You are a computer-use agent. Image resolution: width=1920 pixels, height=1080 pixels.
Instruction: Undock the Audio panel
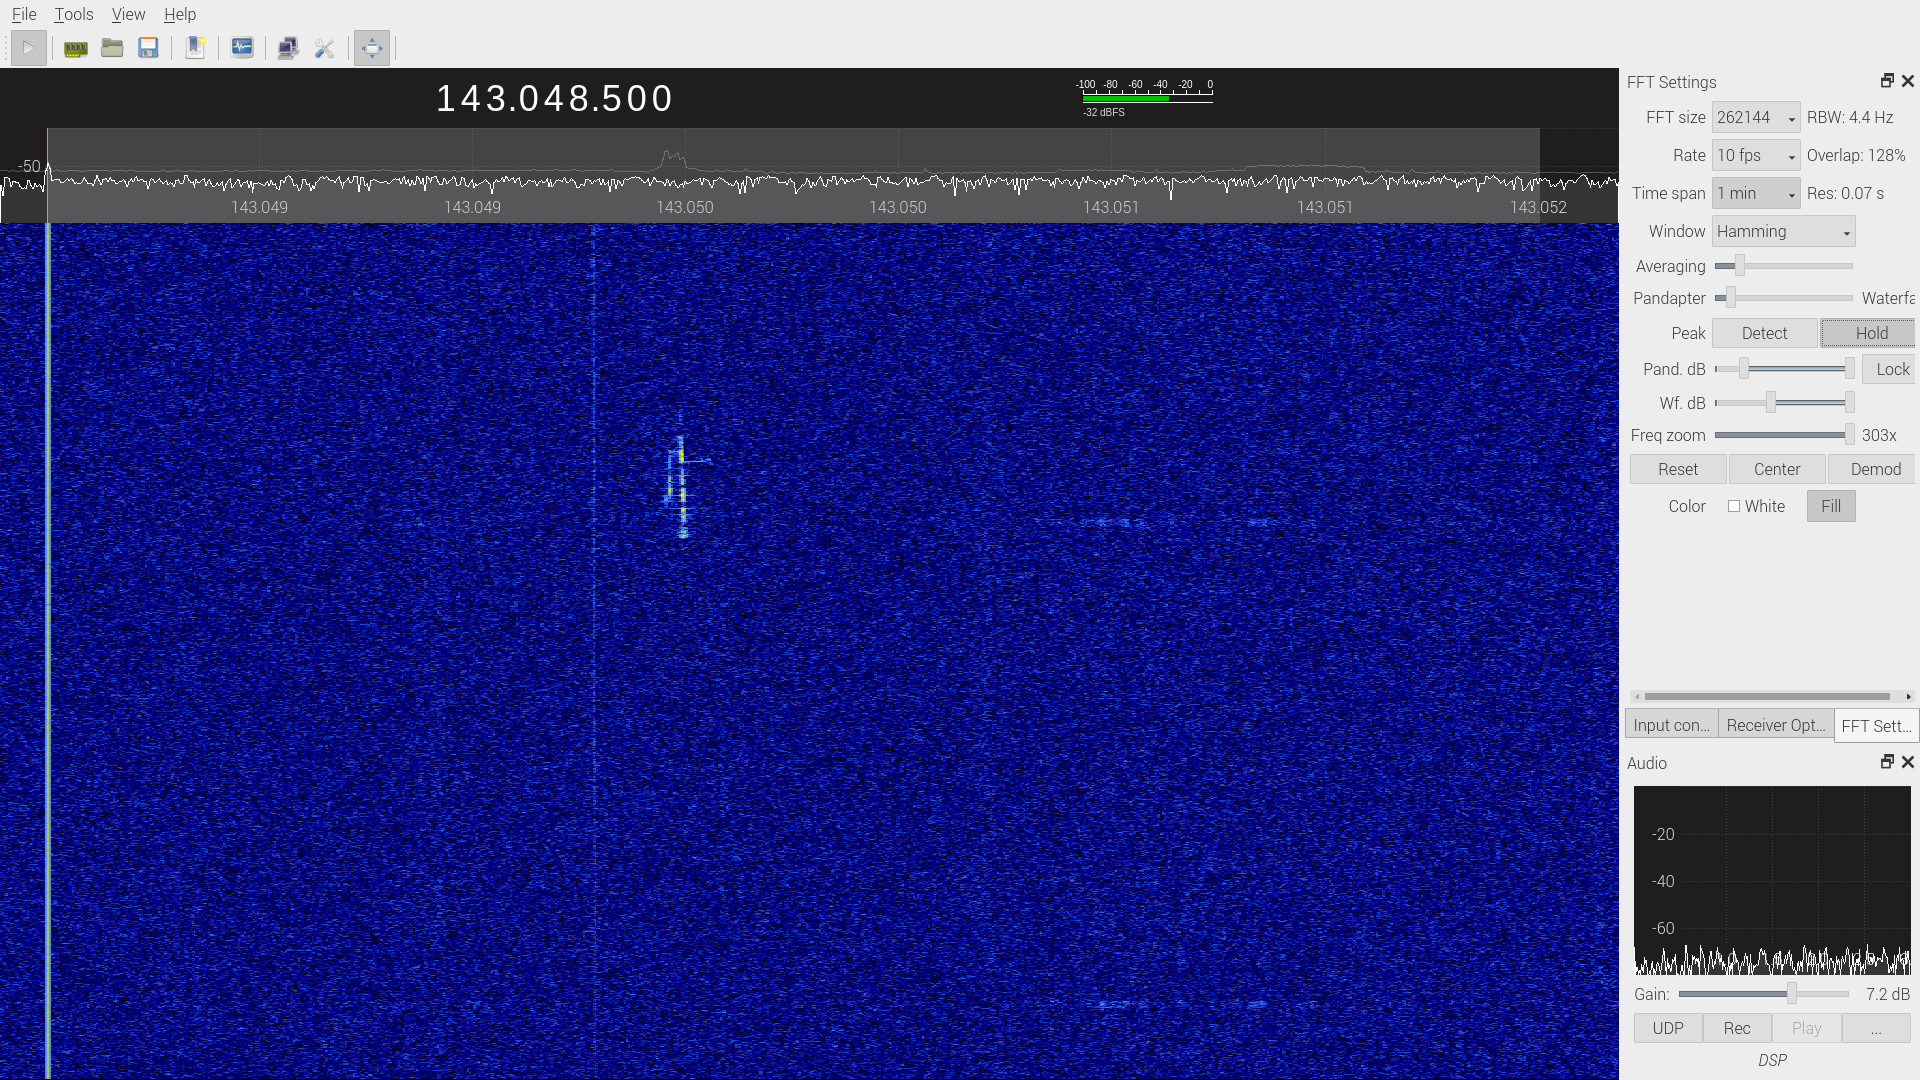(x=1887, y=762)
